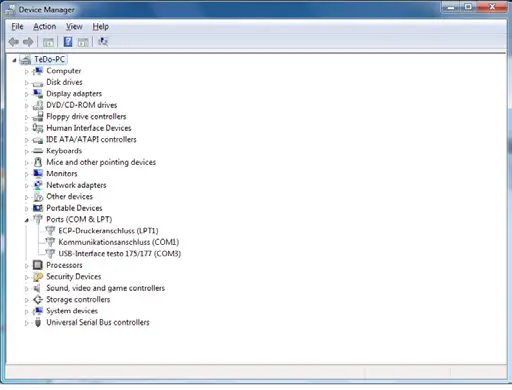Click the DVD/CD-ROM drives icon
Screen dimensions: 512x390
tap(38, 105)
